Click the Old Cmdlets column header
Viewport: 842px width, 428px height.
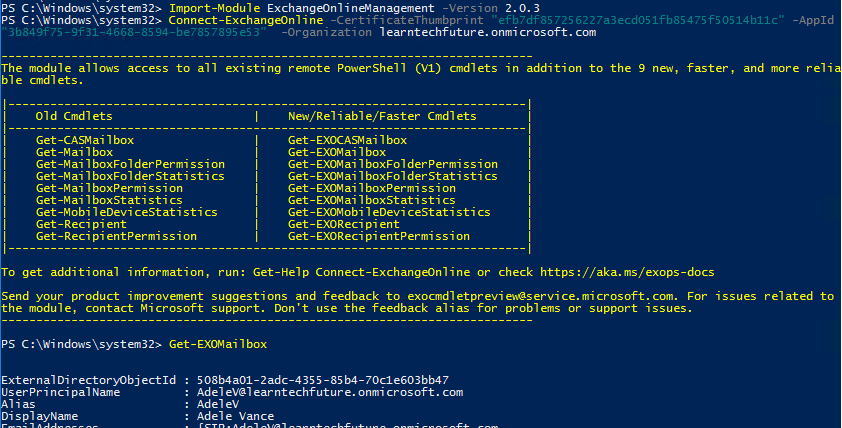pos(74,116)
